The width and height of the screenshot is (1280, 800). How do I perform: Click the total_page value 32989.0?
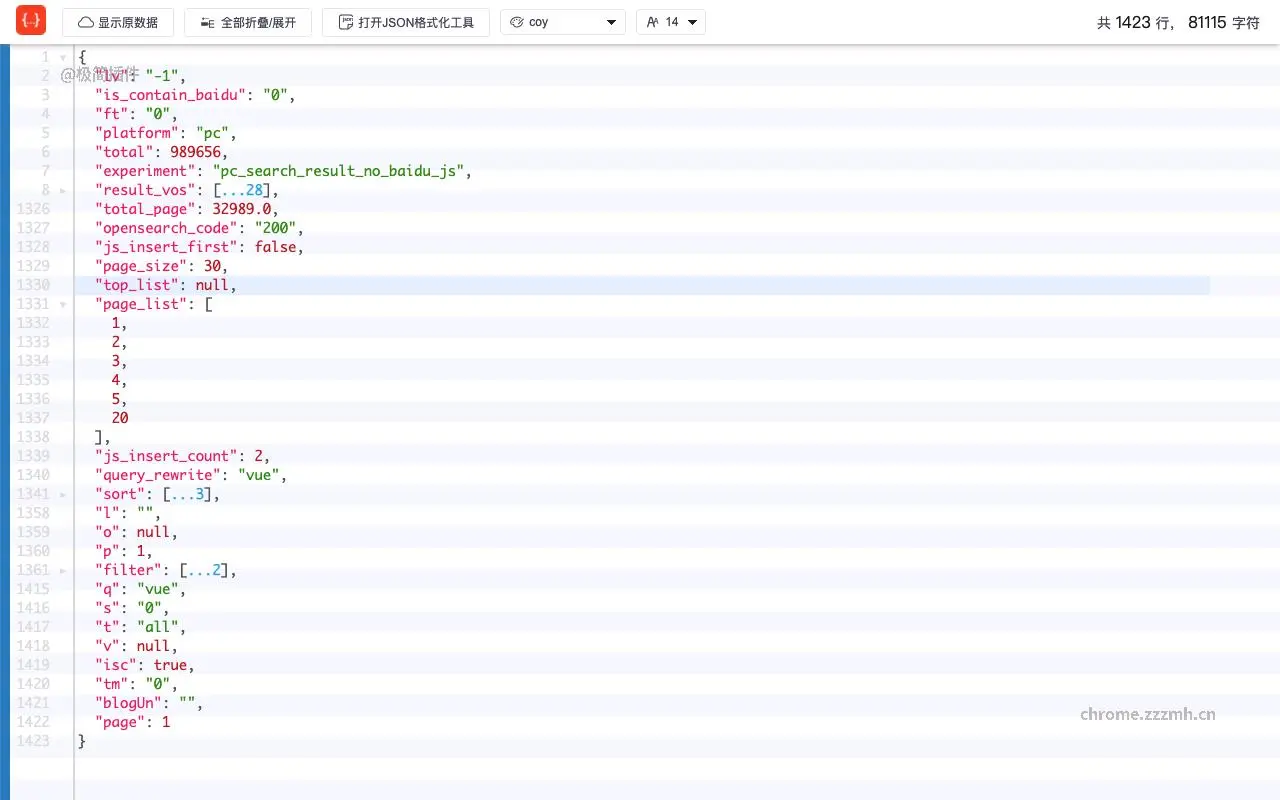click(x=241, y=209)
